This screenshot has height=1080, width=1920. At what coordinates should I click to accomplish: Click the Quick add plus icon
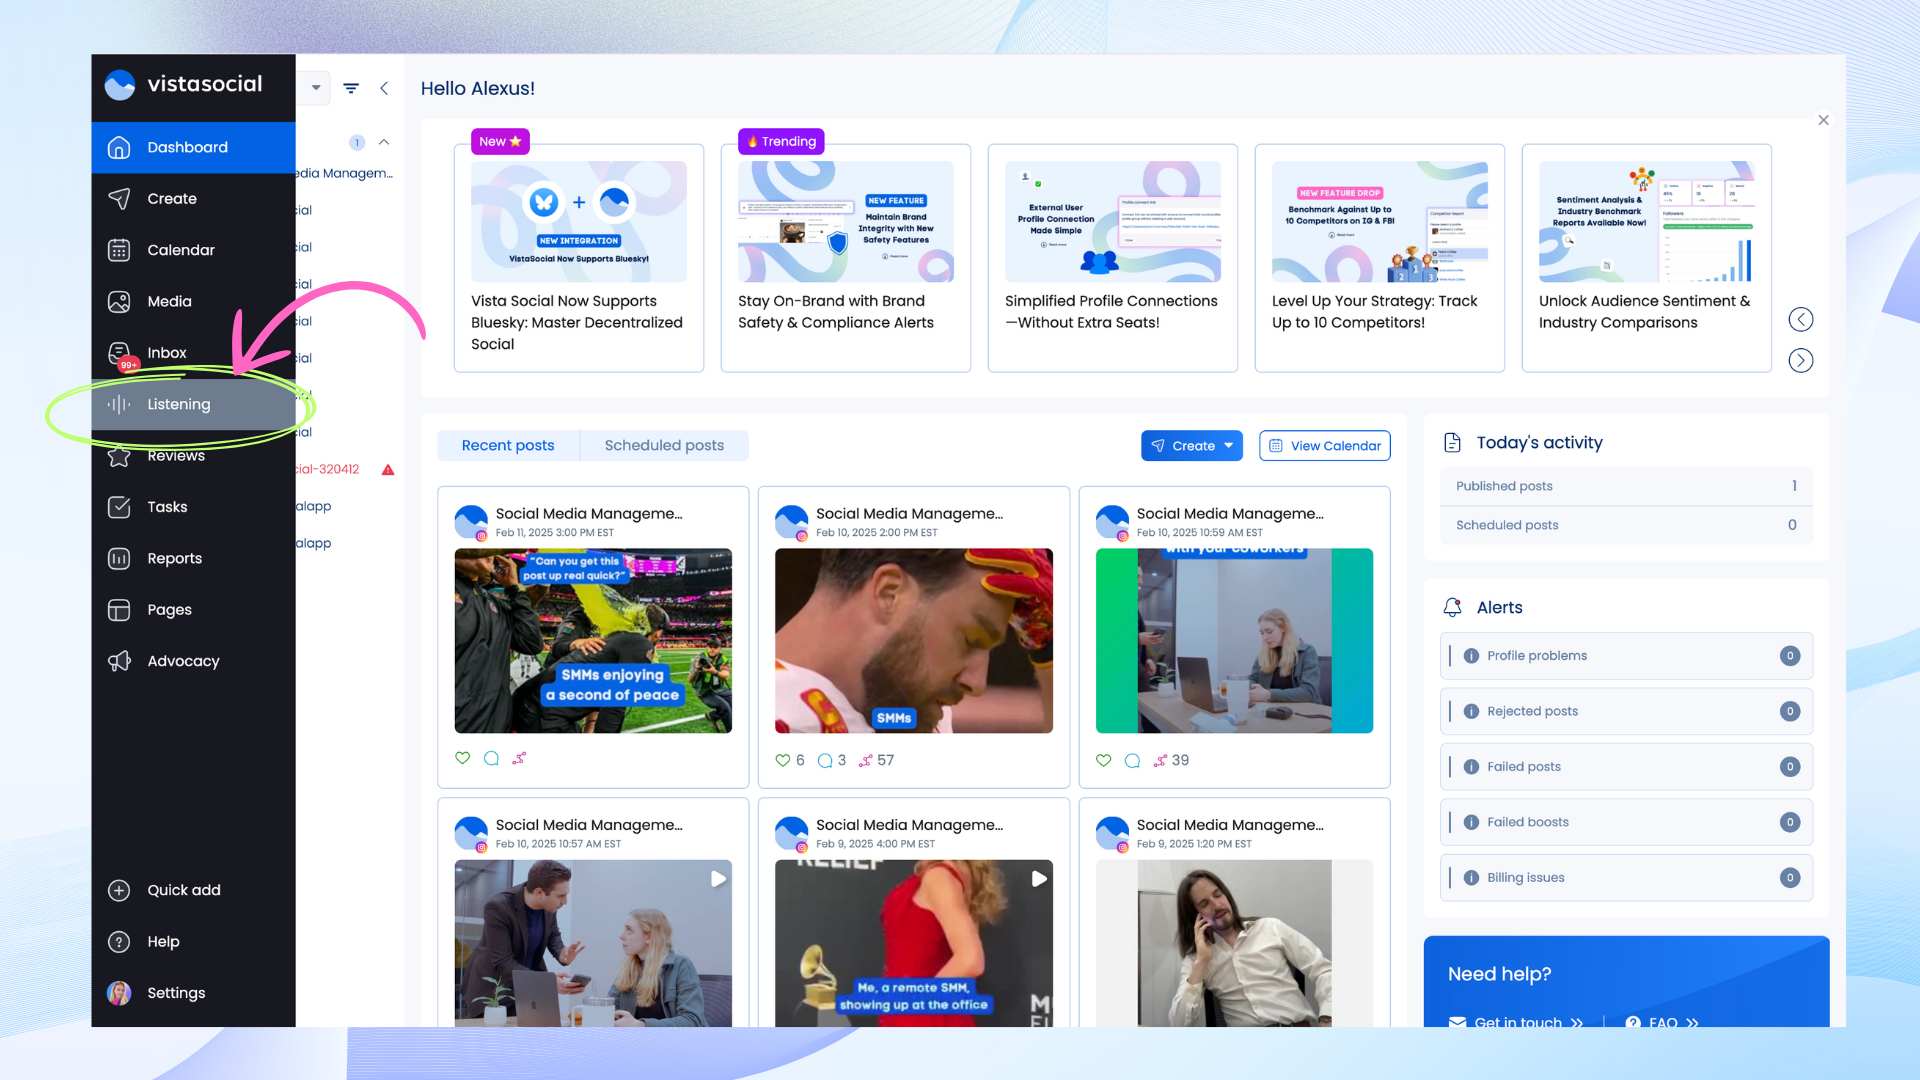119,890
